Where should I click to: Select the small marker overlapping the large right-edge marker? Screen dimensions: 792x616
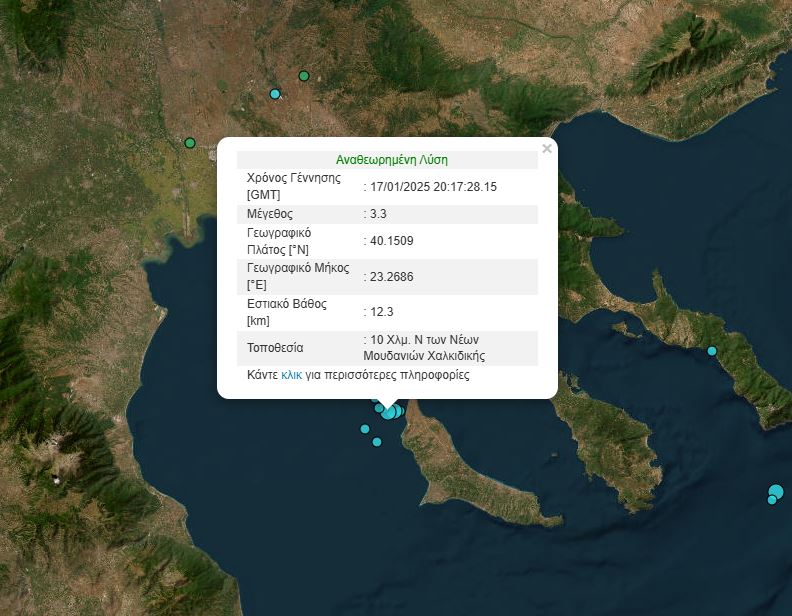[771, 500]
